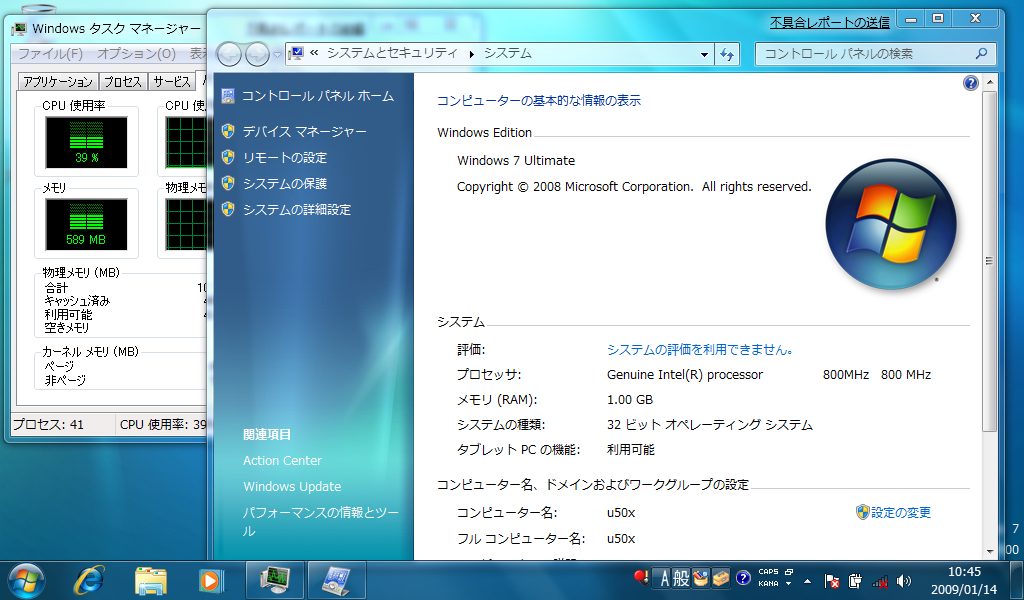Click 設定の変更 link
This screenshot has width=1024, height=600.
pyautogui.click(x=901, y=513)
